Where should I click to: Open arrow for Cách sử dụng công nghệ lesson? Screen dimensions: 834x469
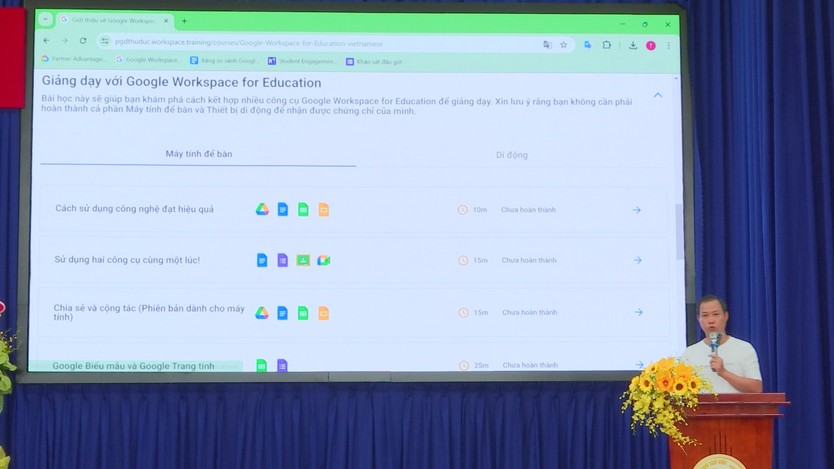tap(637, 210)
